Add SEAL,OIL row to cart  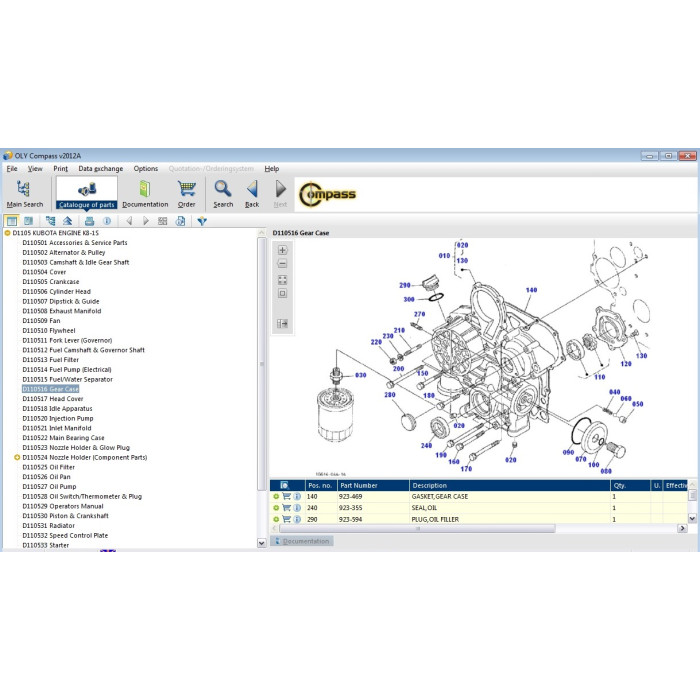click(x=287, y=508)
